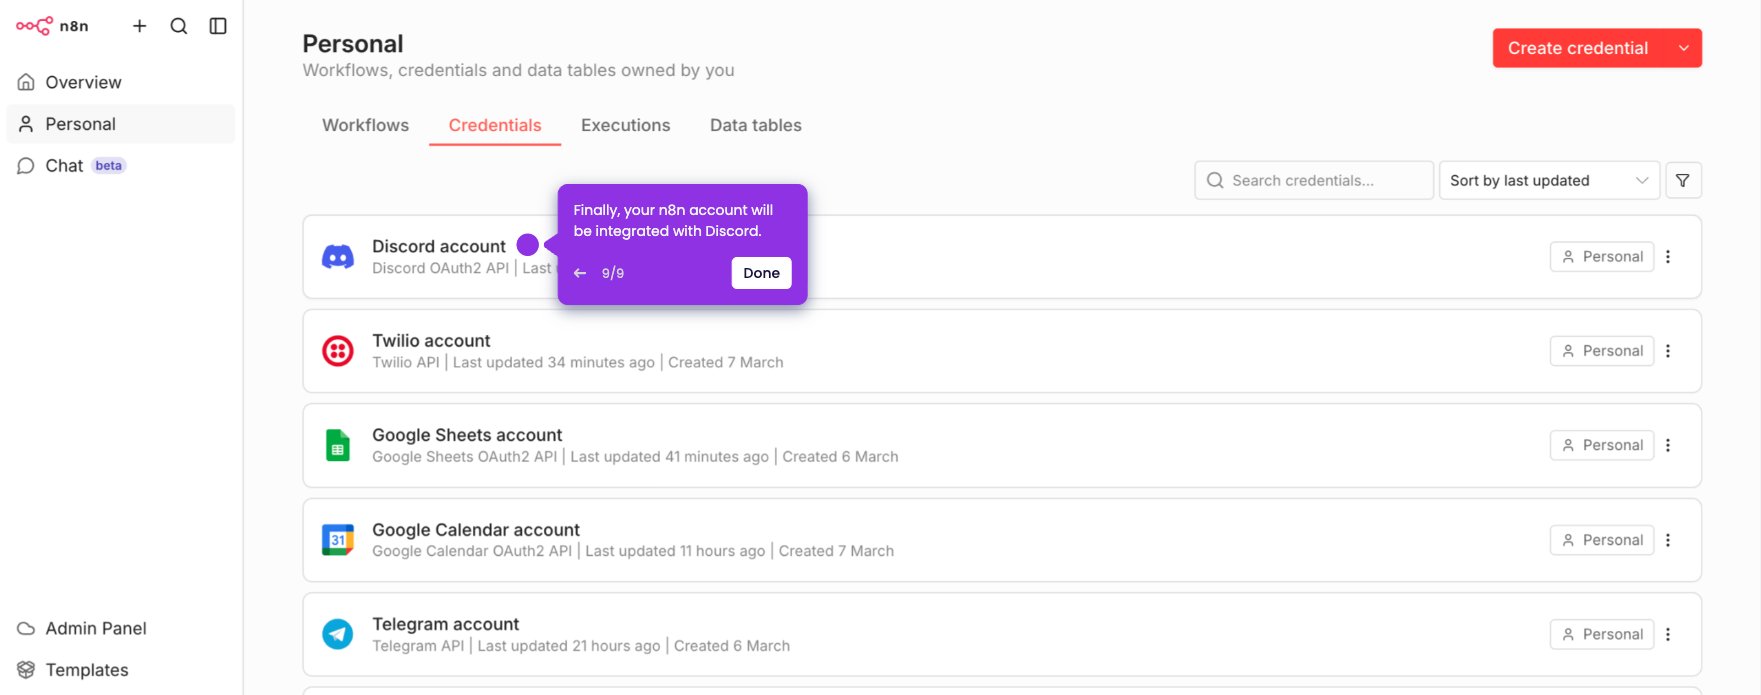The image size is (1761, 695).
Task: Click the Personal badge on Discord row
Action: tap(1602, 257)
